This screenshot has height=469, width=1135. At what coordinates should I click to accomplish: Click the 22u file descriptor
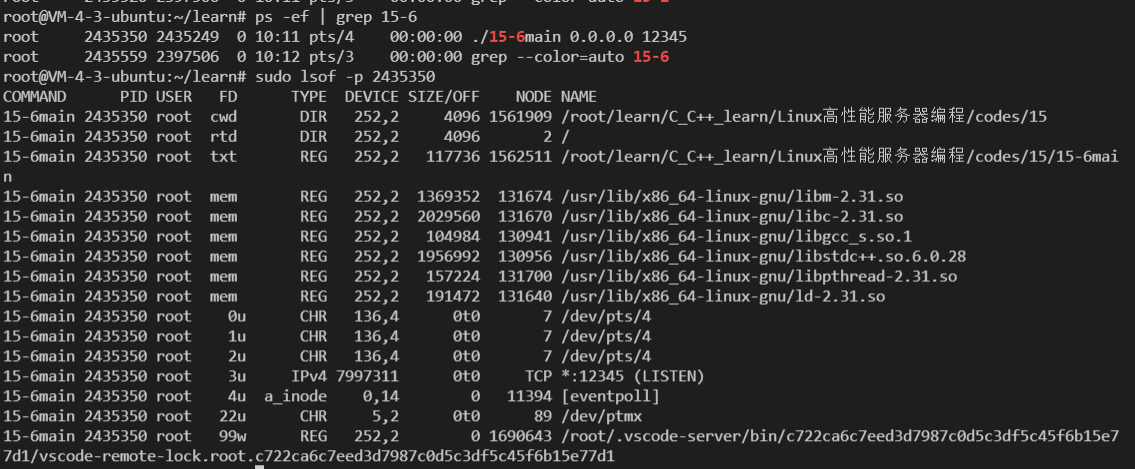coord(232,416)
